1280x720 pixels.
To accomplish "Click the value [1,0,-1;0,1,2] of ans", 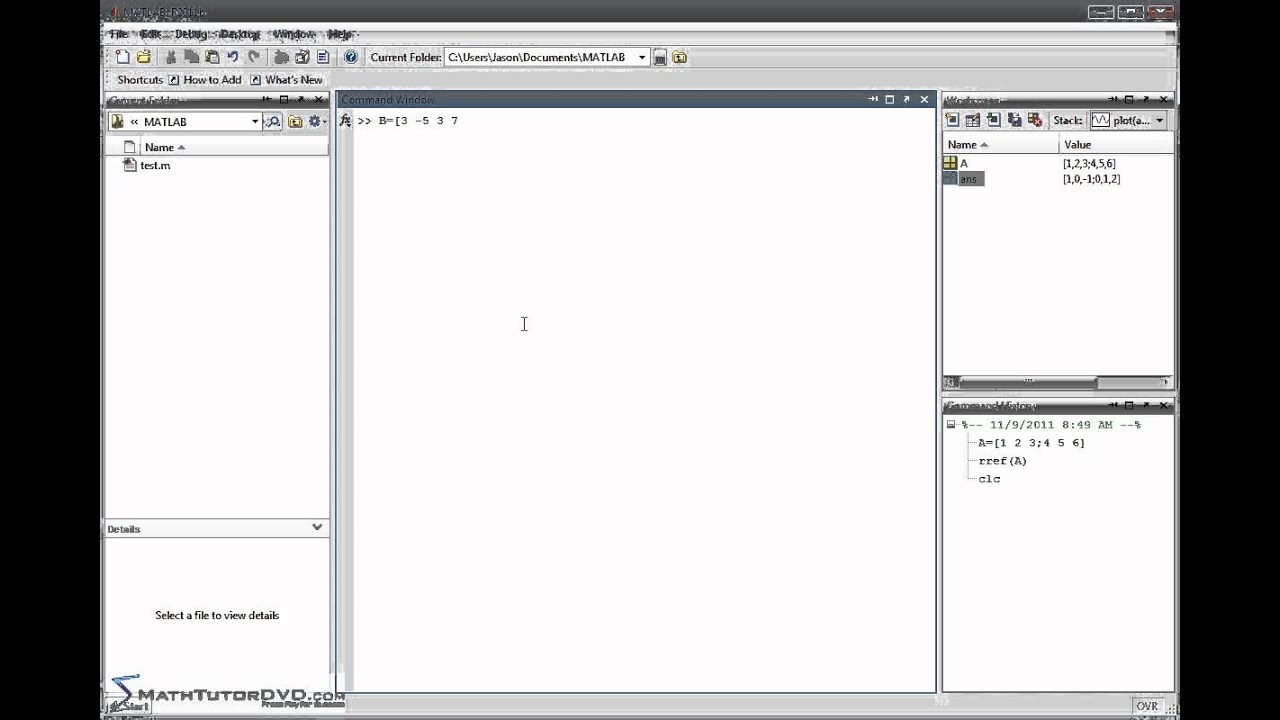I will 1091,179.
